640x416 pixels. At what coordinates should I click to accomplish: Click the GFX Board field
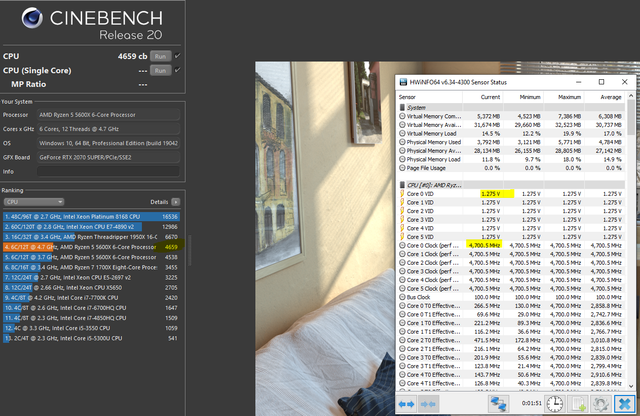point(108,157)
